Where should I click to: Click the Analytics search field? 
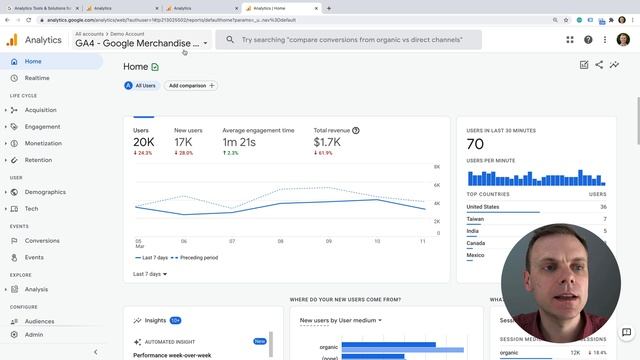349,40
